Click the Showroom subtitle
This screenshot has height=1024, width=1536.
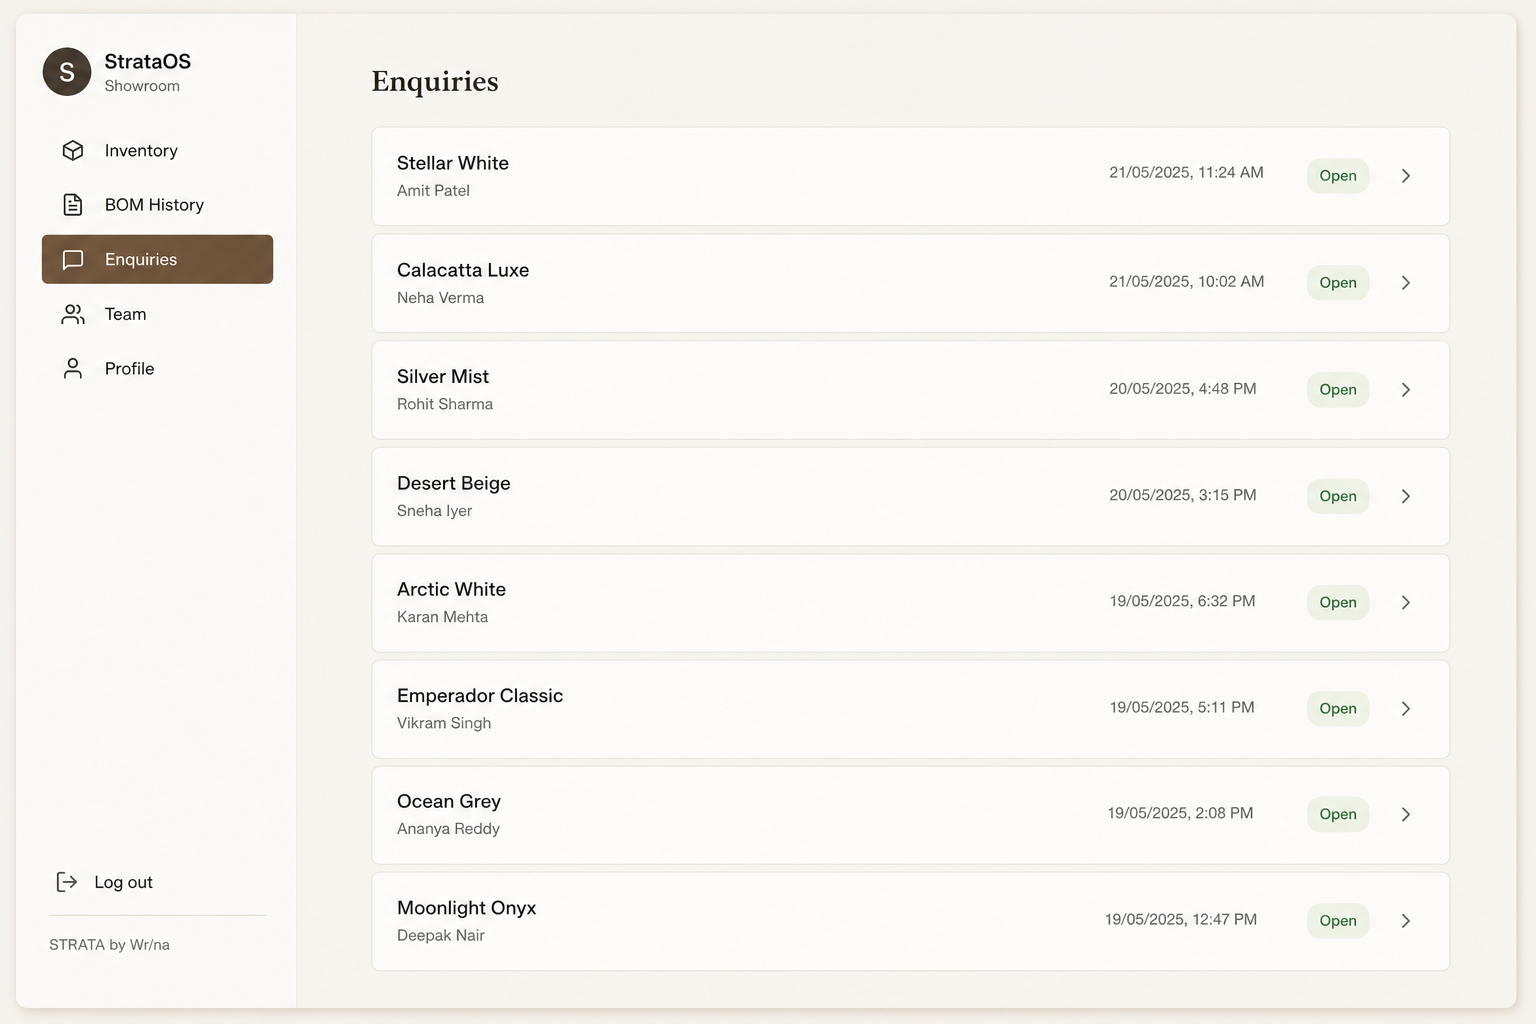142,86
